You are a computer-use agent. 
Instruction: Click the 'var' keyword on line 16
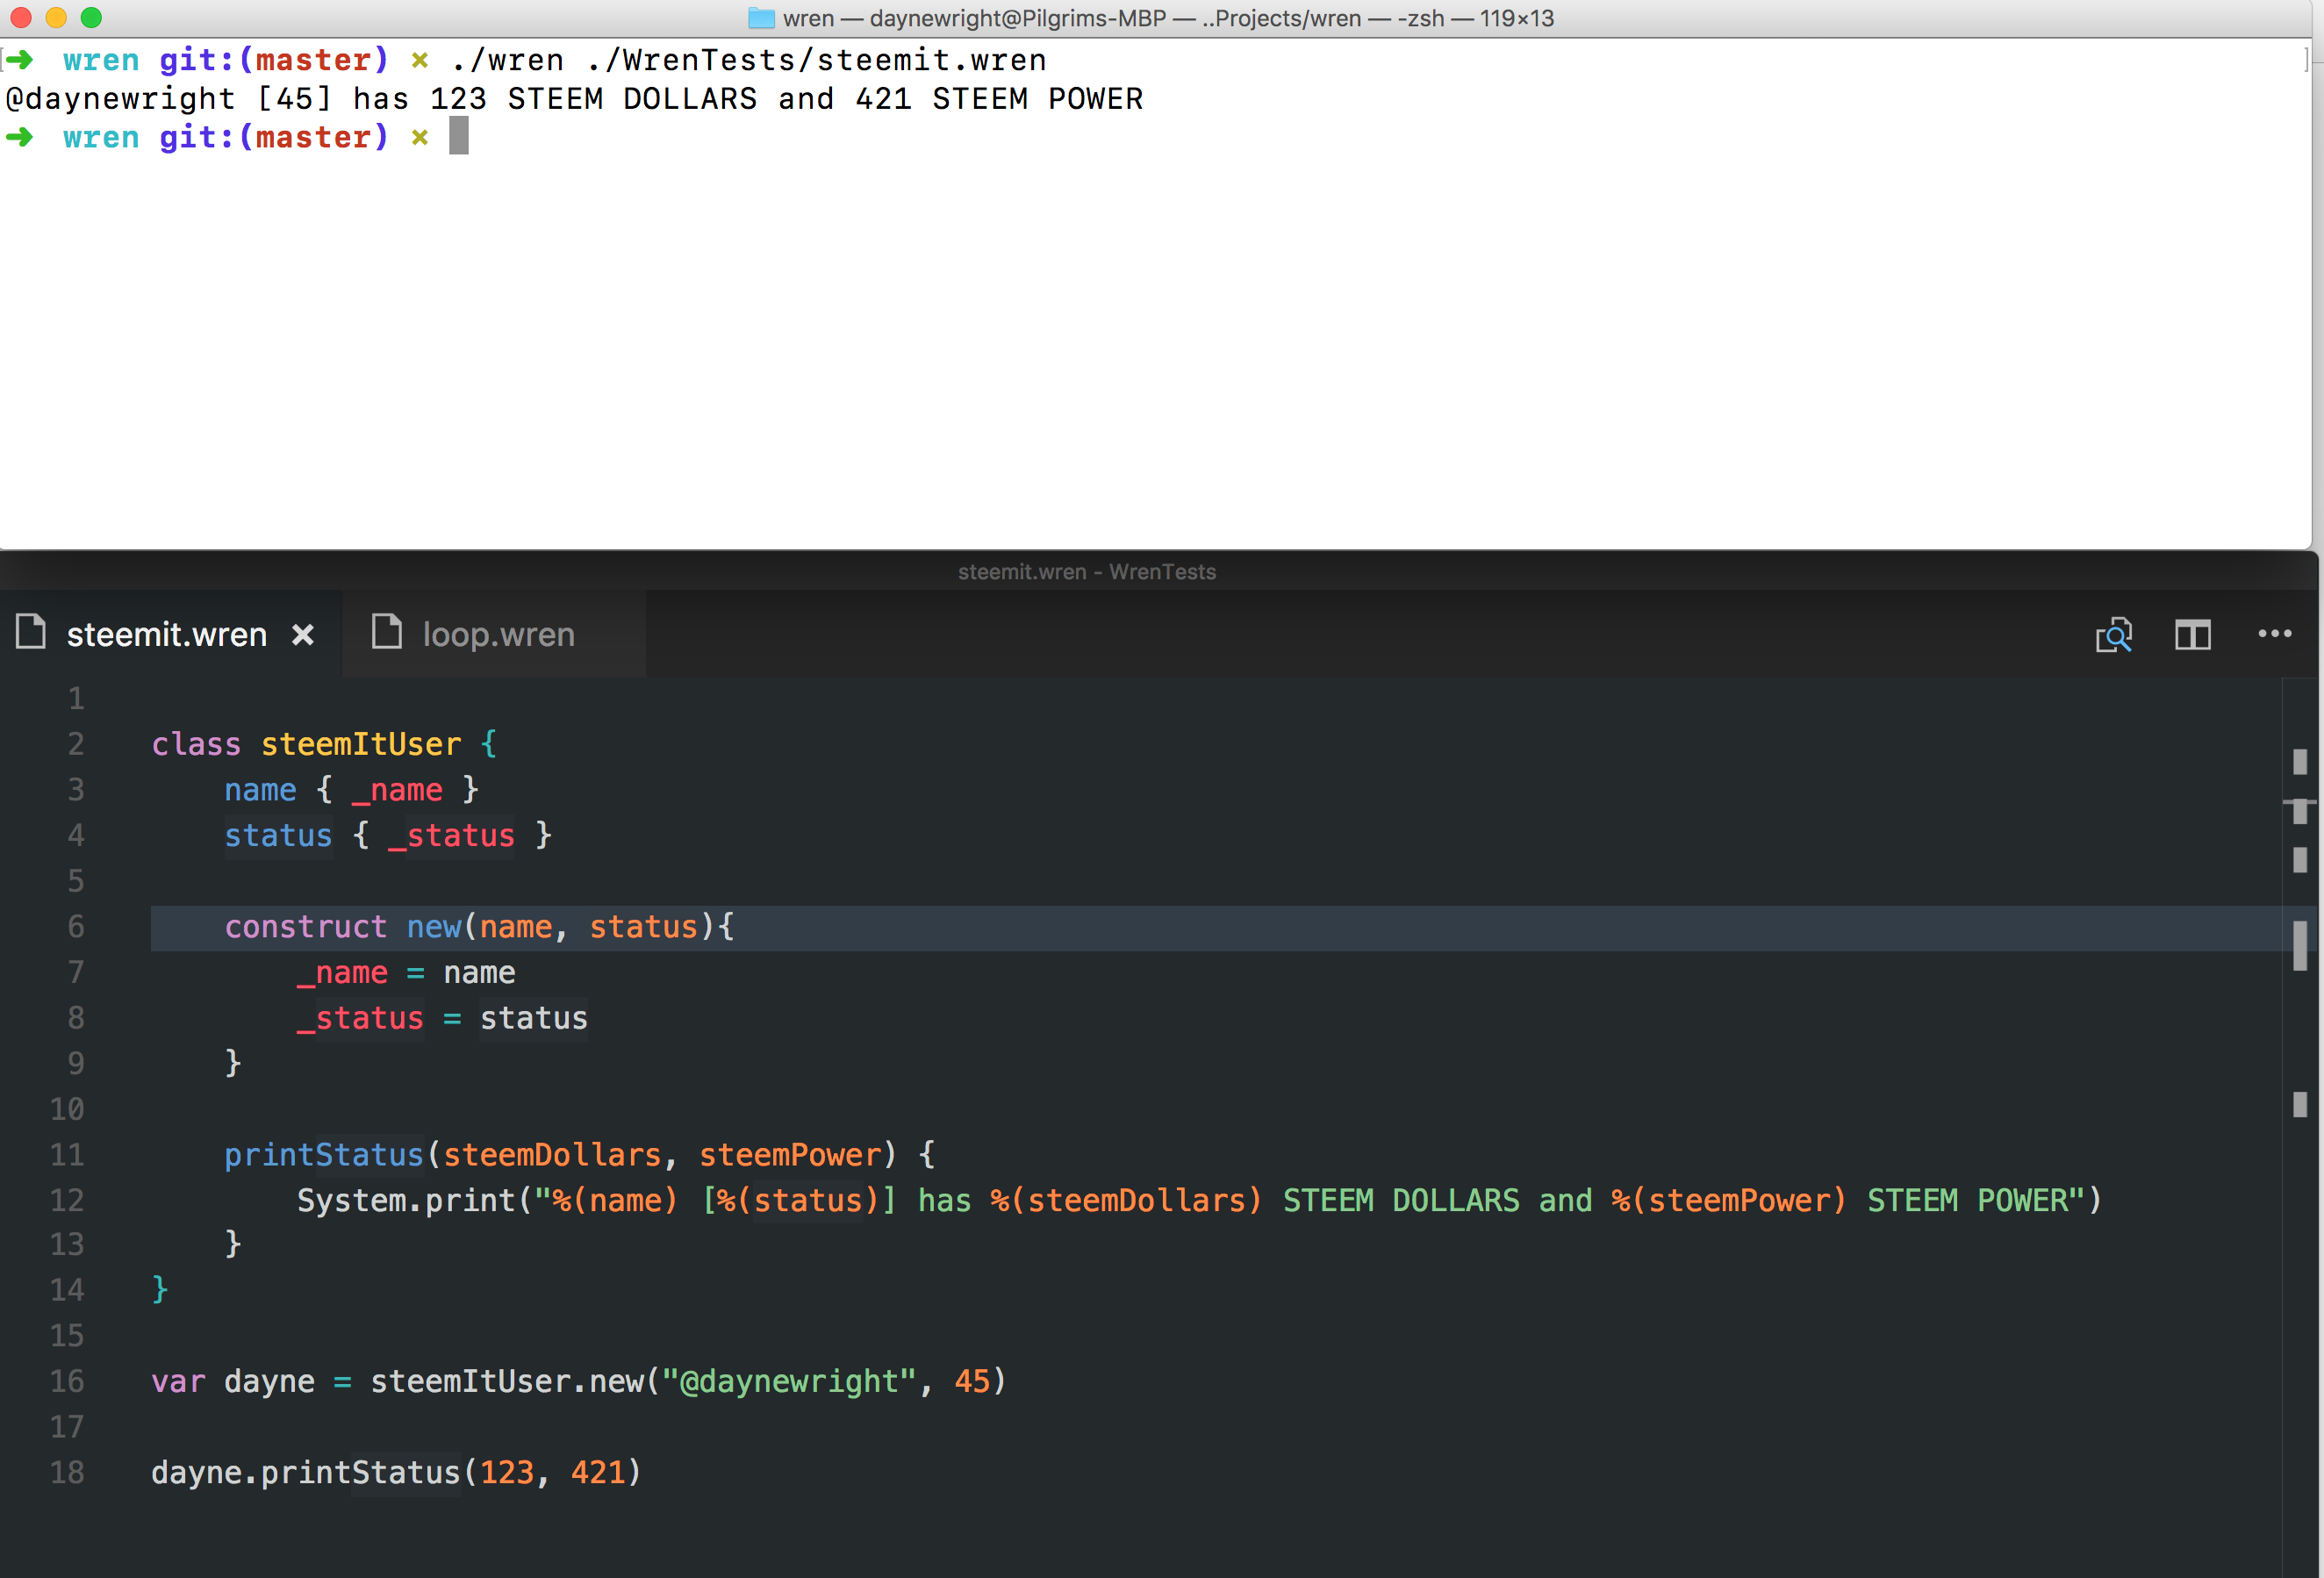pos(178,1382)
